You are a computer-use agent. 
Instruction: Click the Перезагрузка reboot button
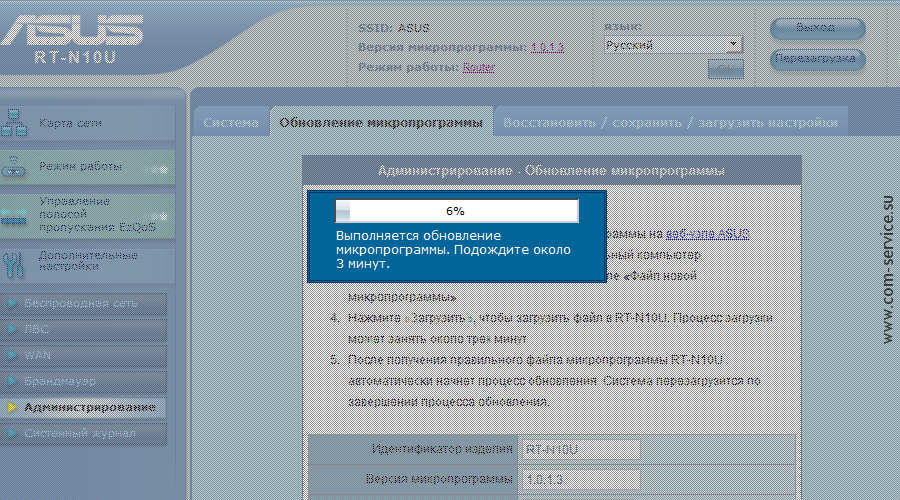[x=817, y=59]
